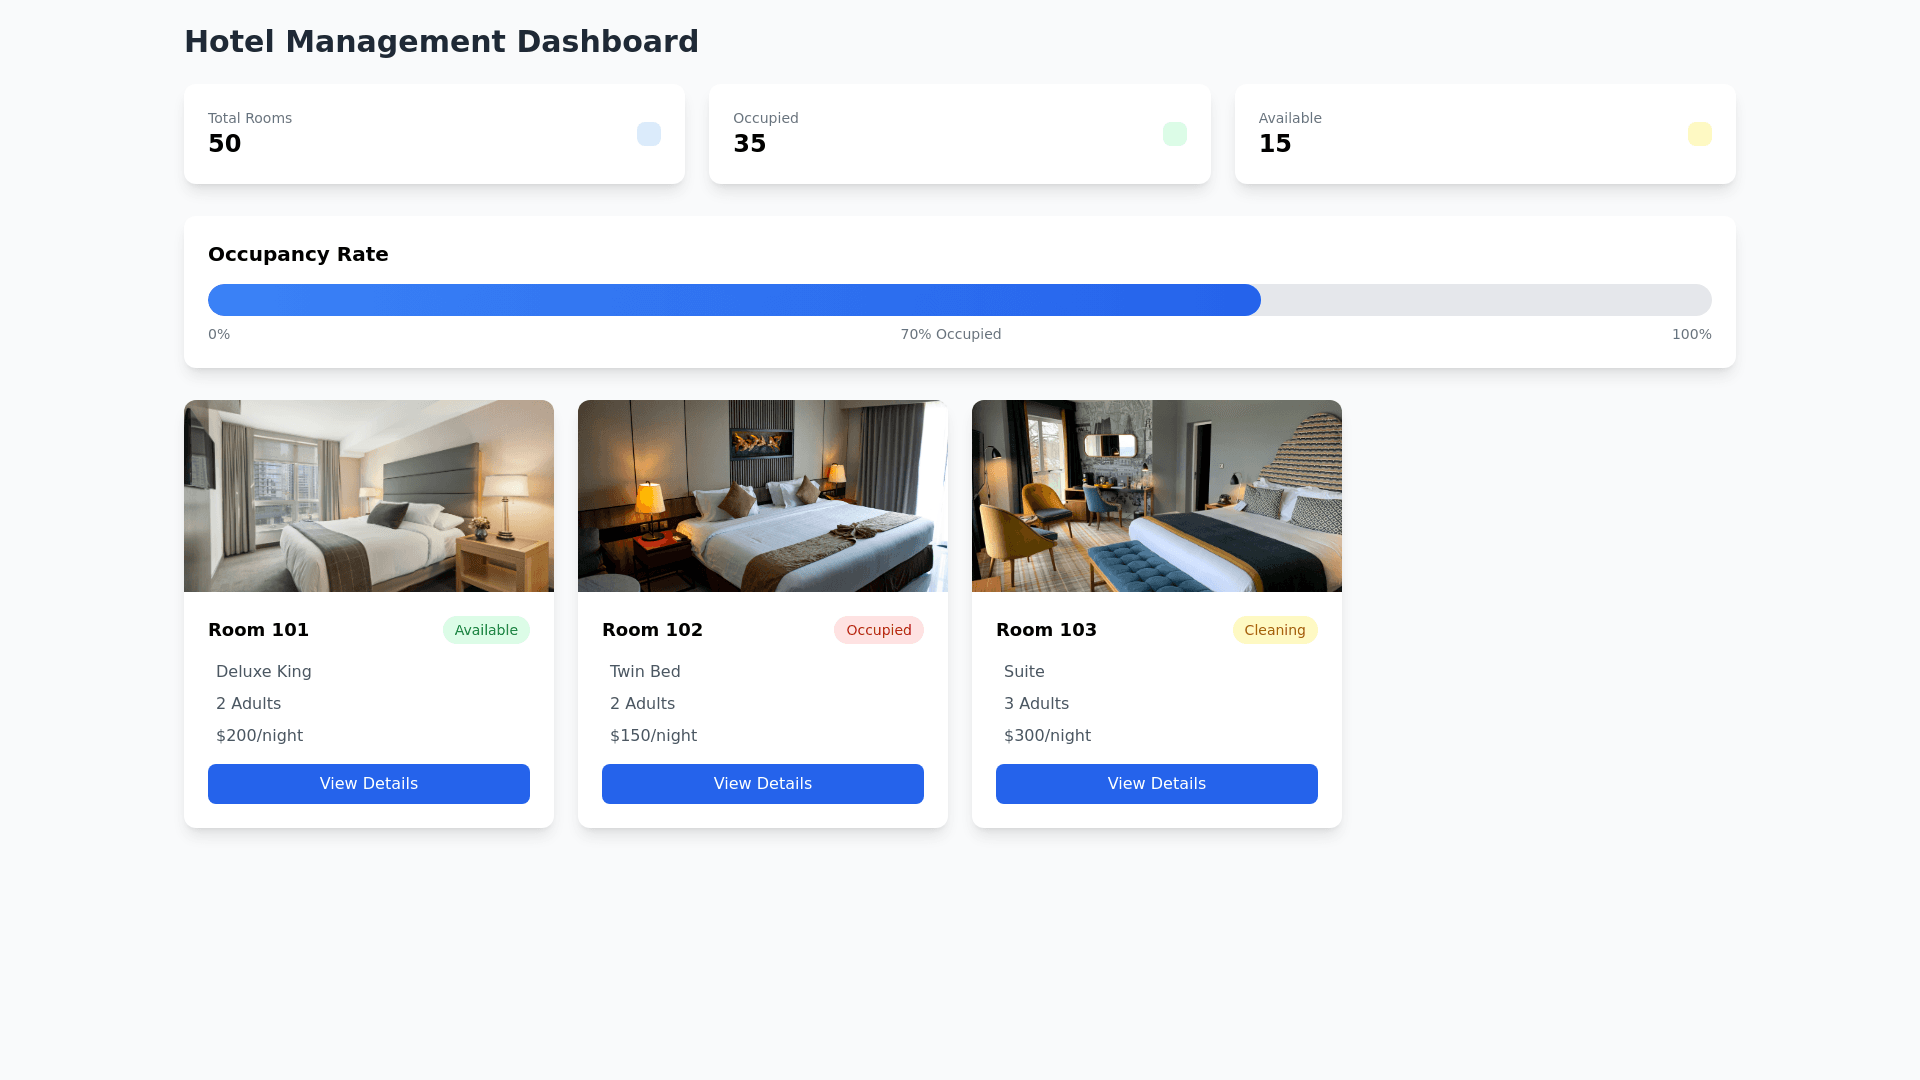The image size is (1920, 1080).
Task: Click the Room 102 photo thumbnail
Action: coord(762,496)
